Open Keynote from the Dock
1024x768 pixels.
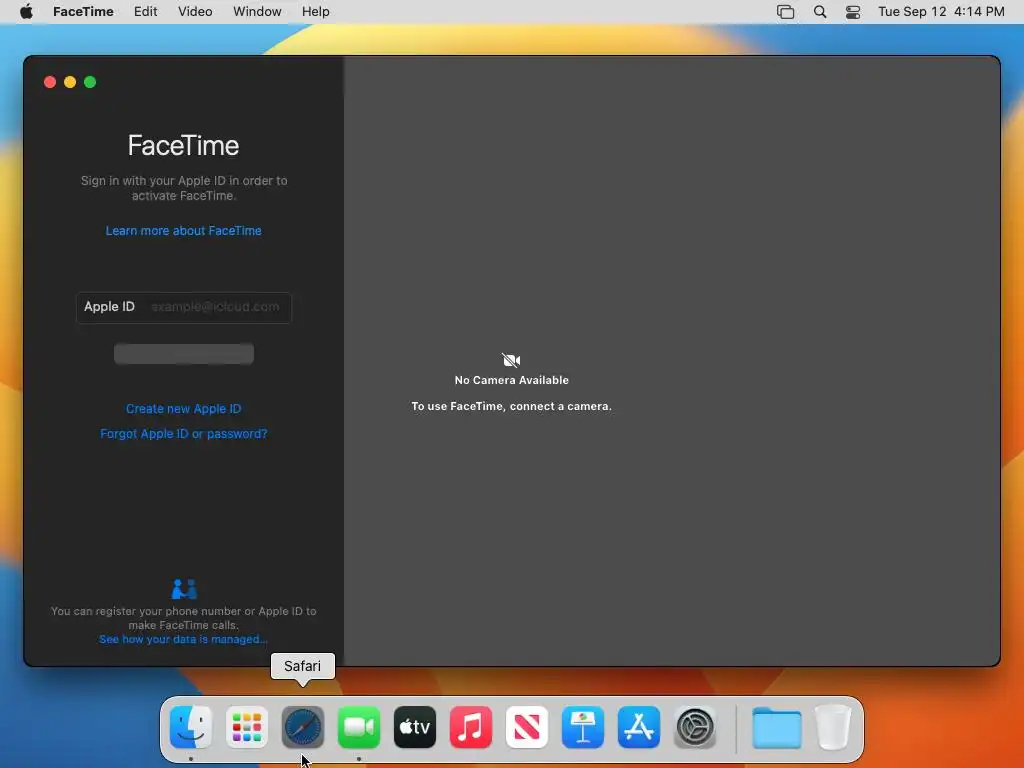583,727
